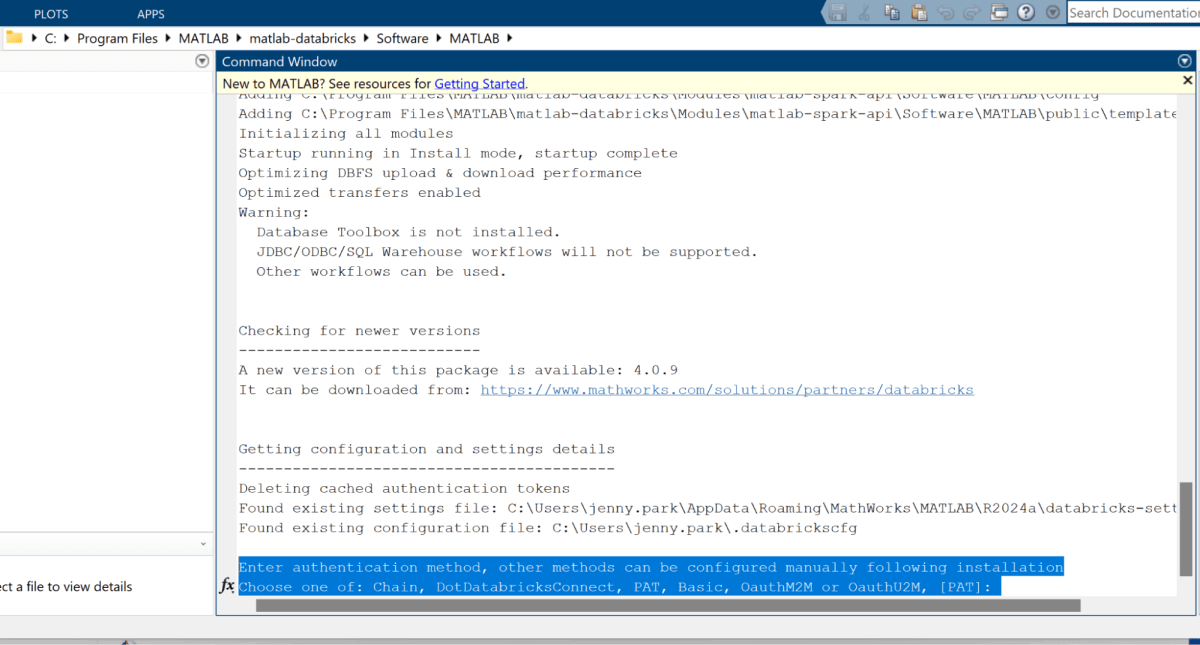Click 'A new version of this package' line
This screenshot has width=1200, height=645.
pyautogui.click(x=458, y=370)
